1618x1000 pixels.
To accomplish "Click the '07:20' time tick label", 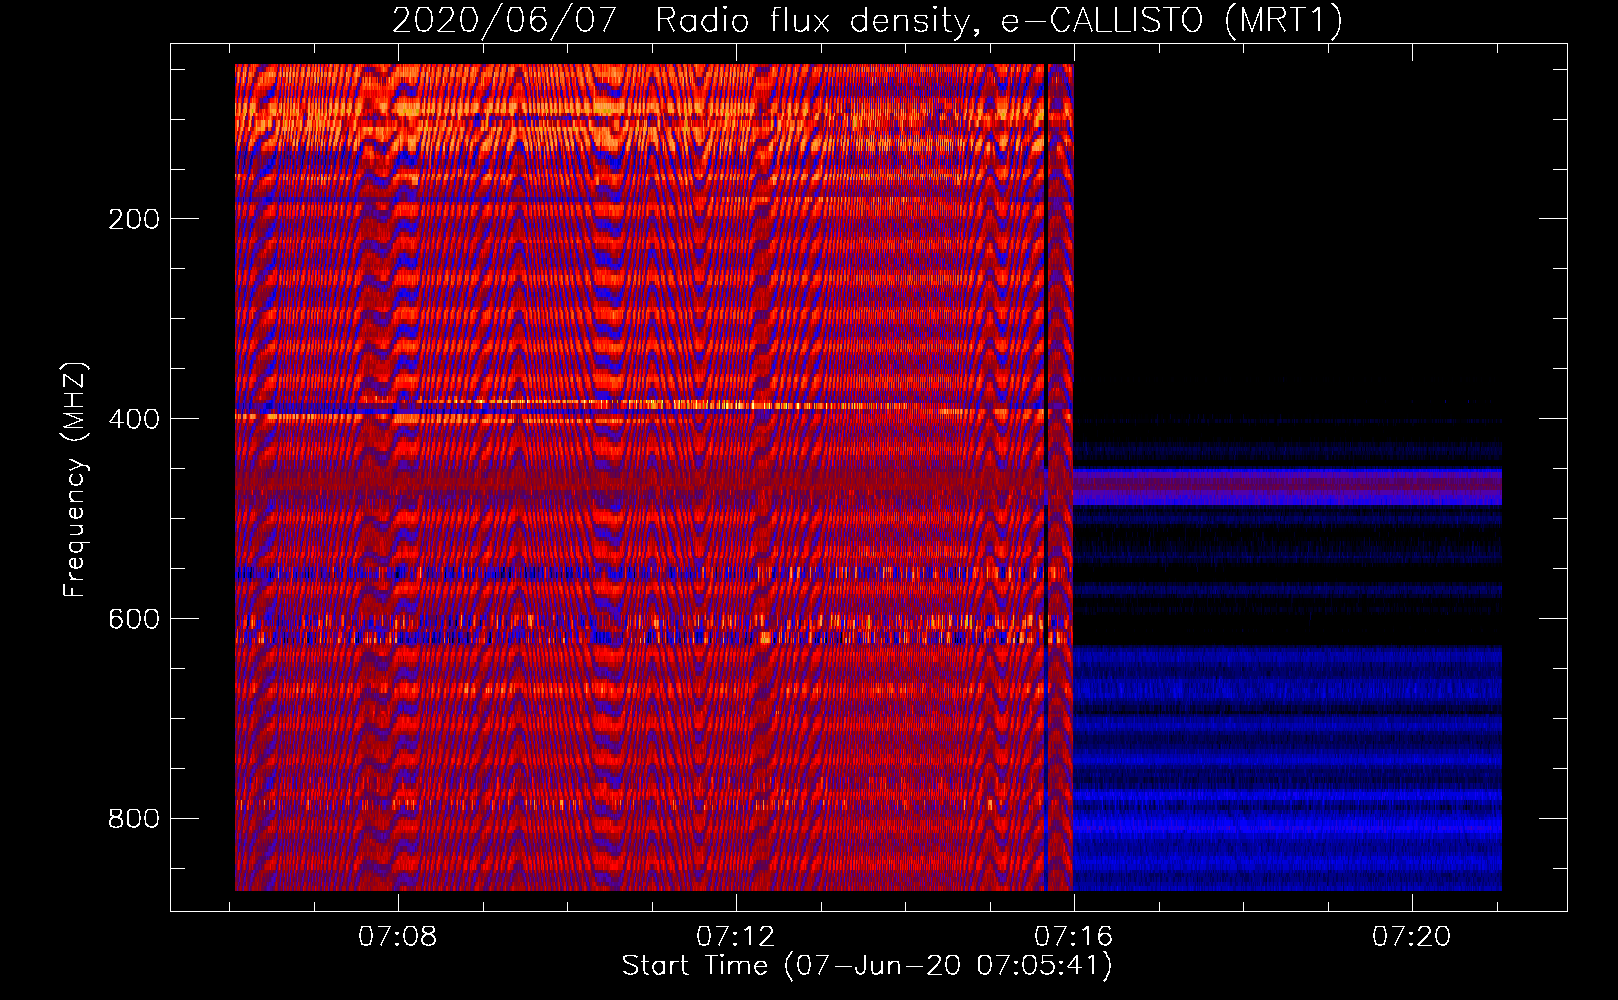I will (1412, 937).
